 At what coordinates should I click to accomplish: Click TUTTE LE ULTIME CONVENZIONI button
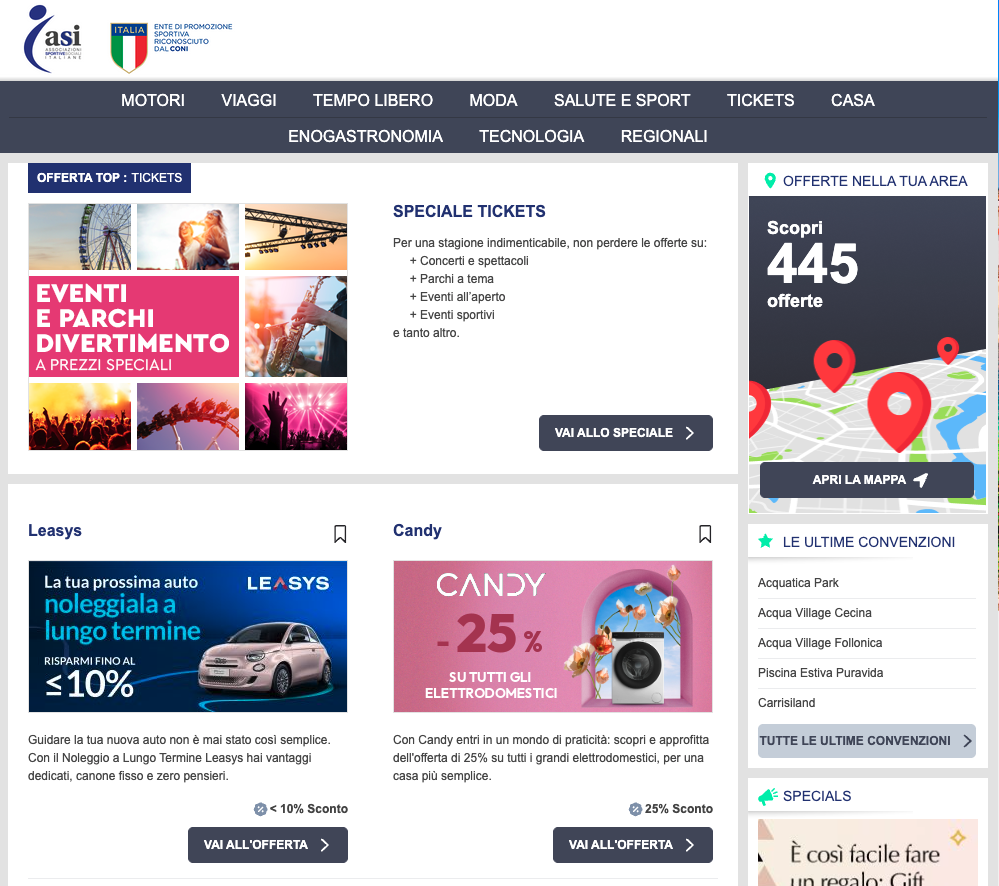click(866, 741)
